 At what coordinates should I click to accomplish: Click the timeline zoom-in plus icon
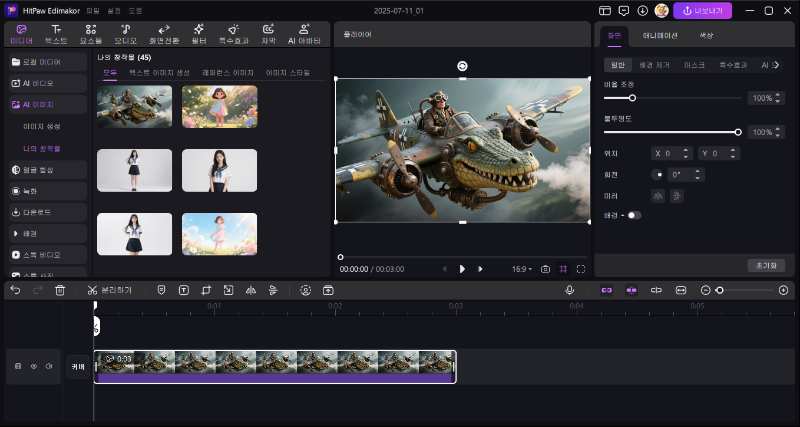784,290
